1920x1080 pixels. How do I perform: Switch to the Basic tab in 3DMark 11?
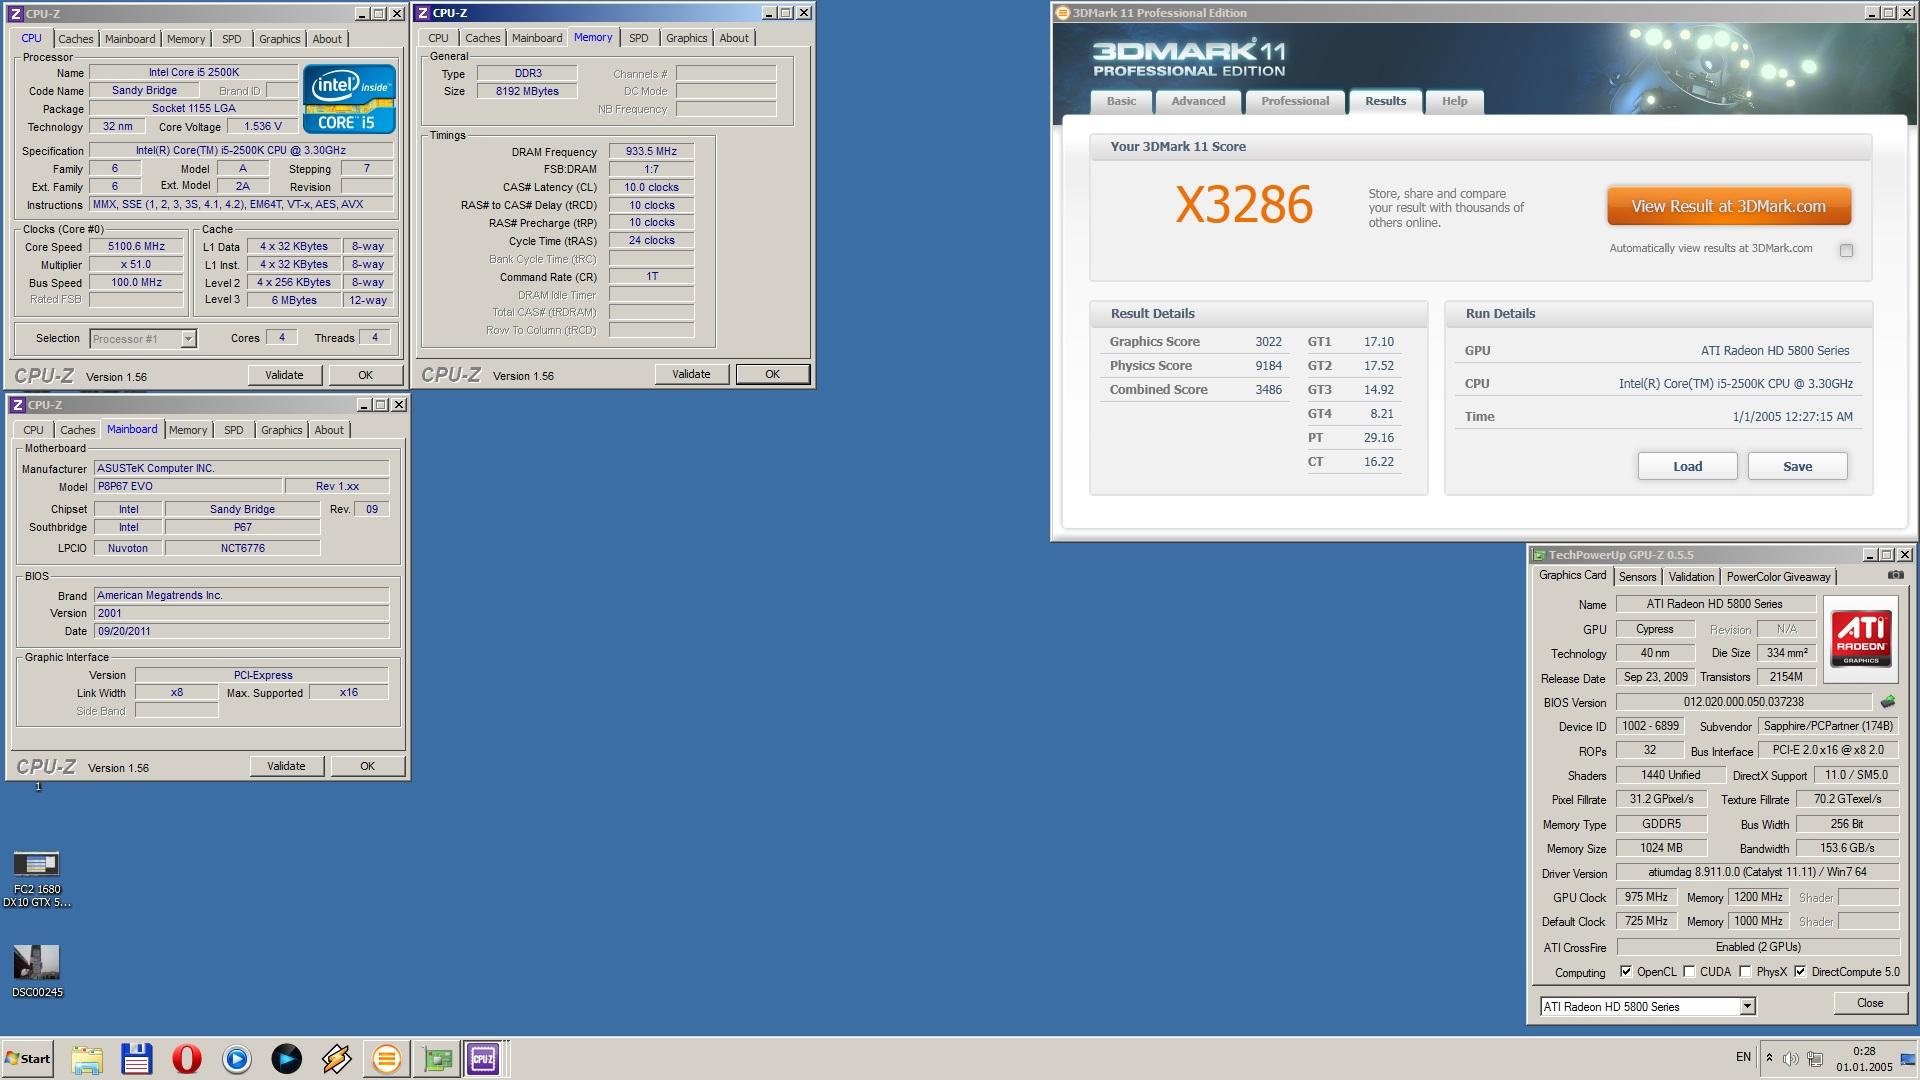1121,101
